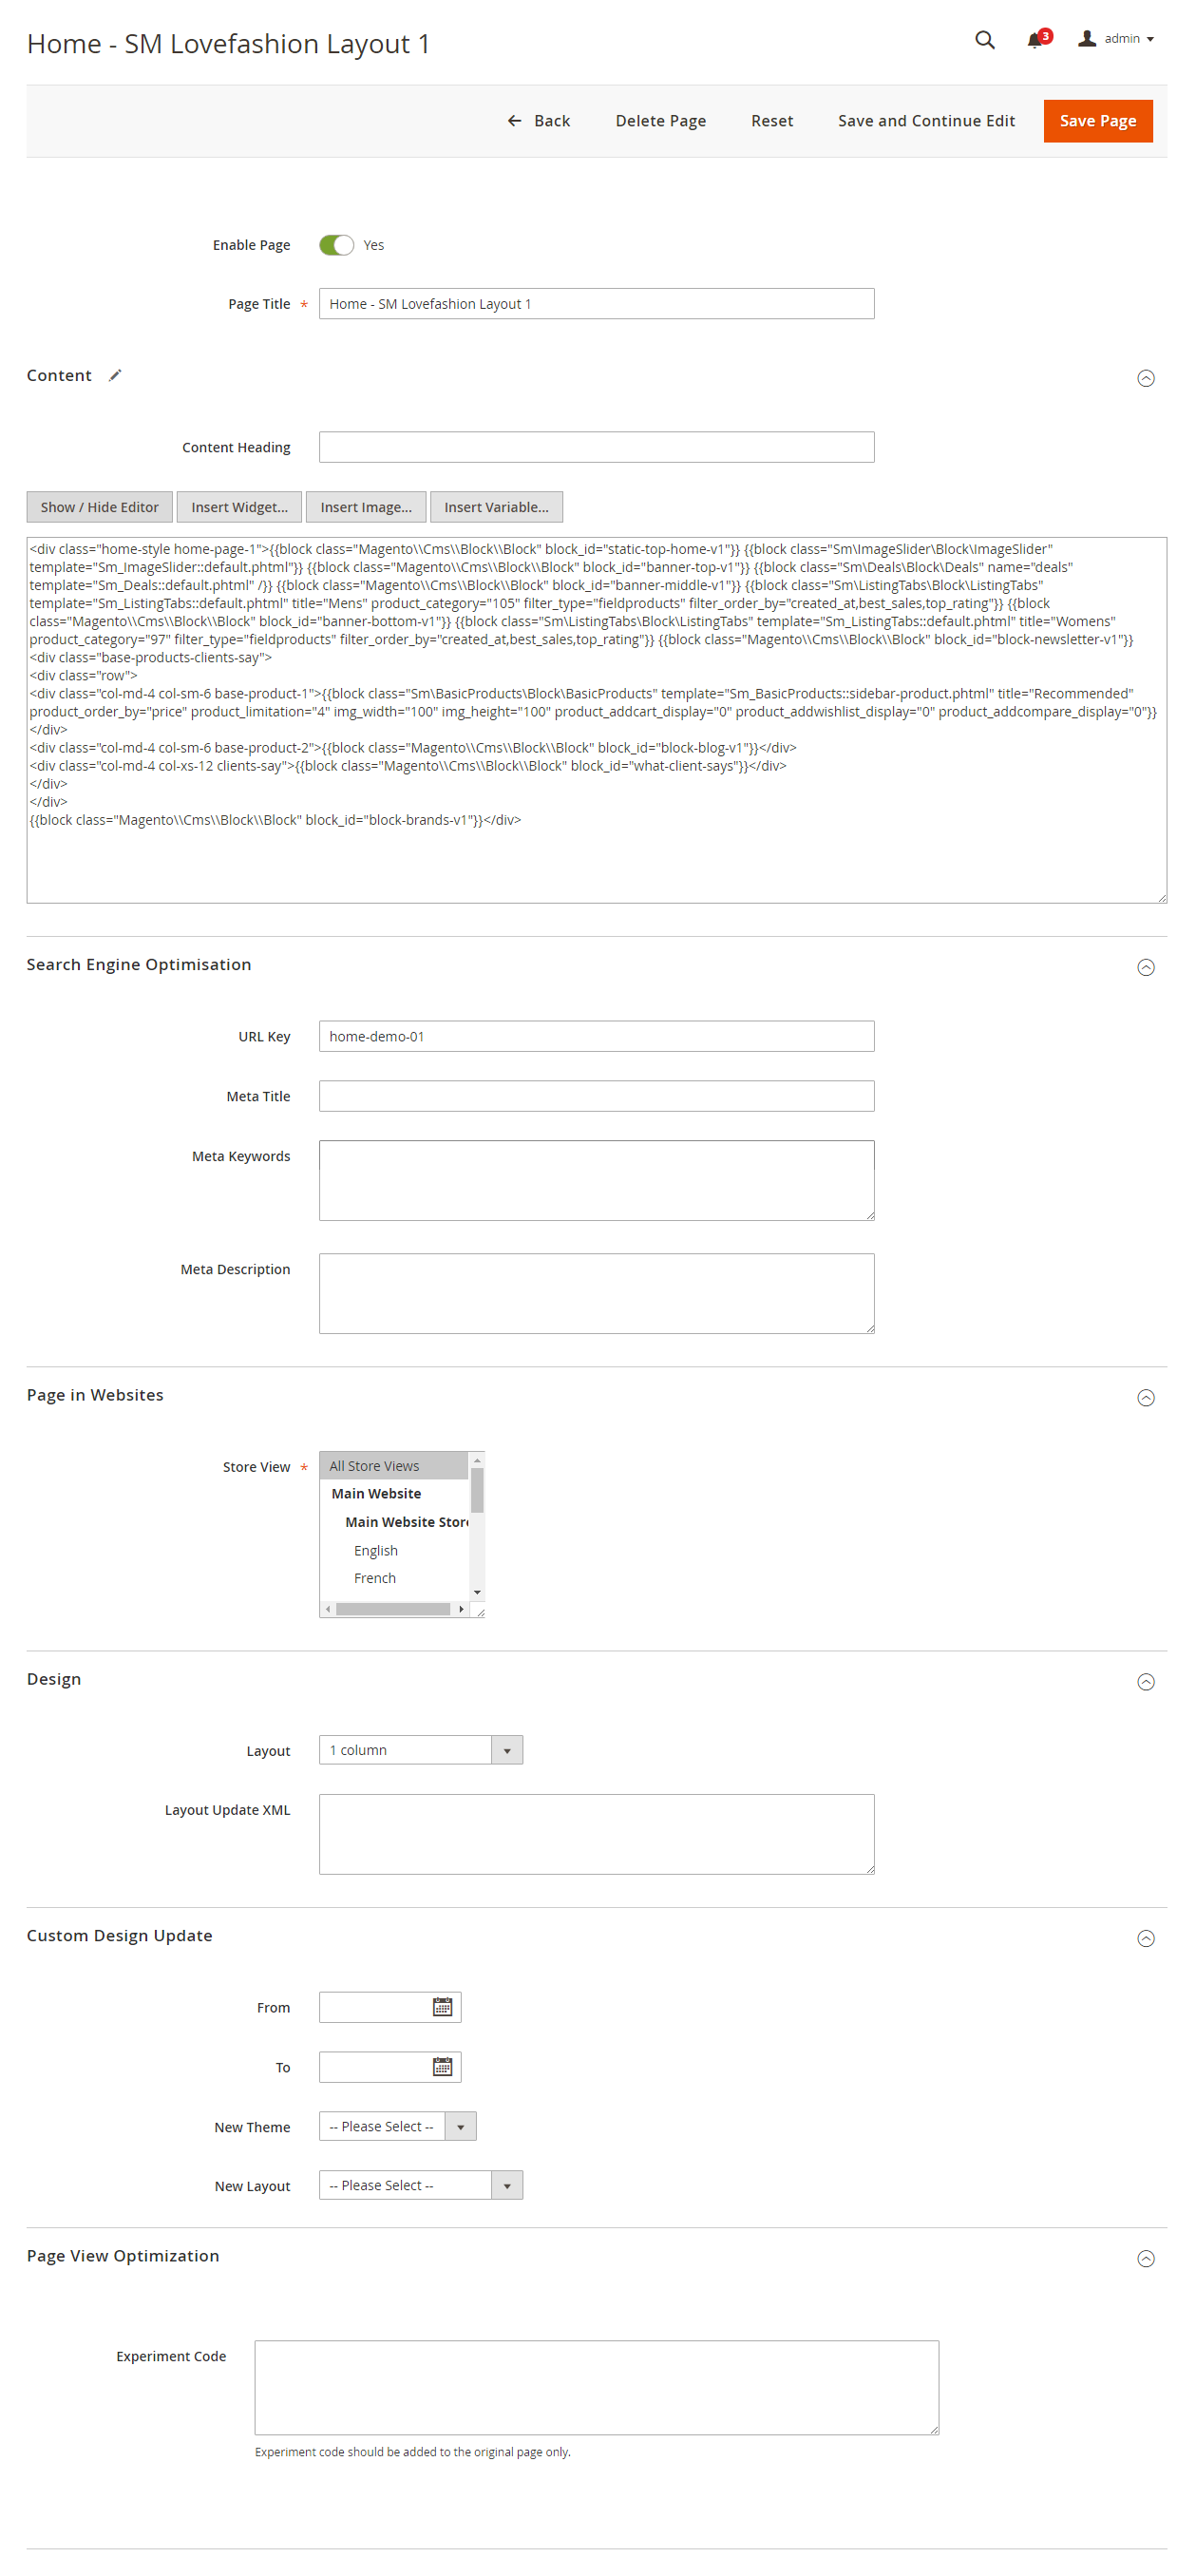The image size is (1196, 2576).
Task: Open the notifications bell
Action: click(x=1038, y=39)
